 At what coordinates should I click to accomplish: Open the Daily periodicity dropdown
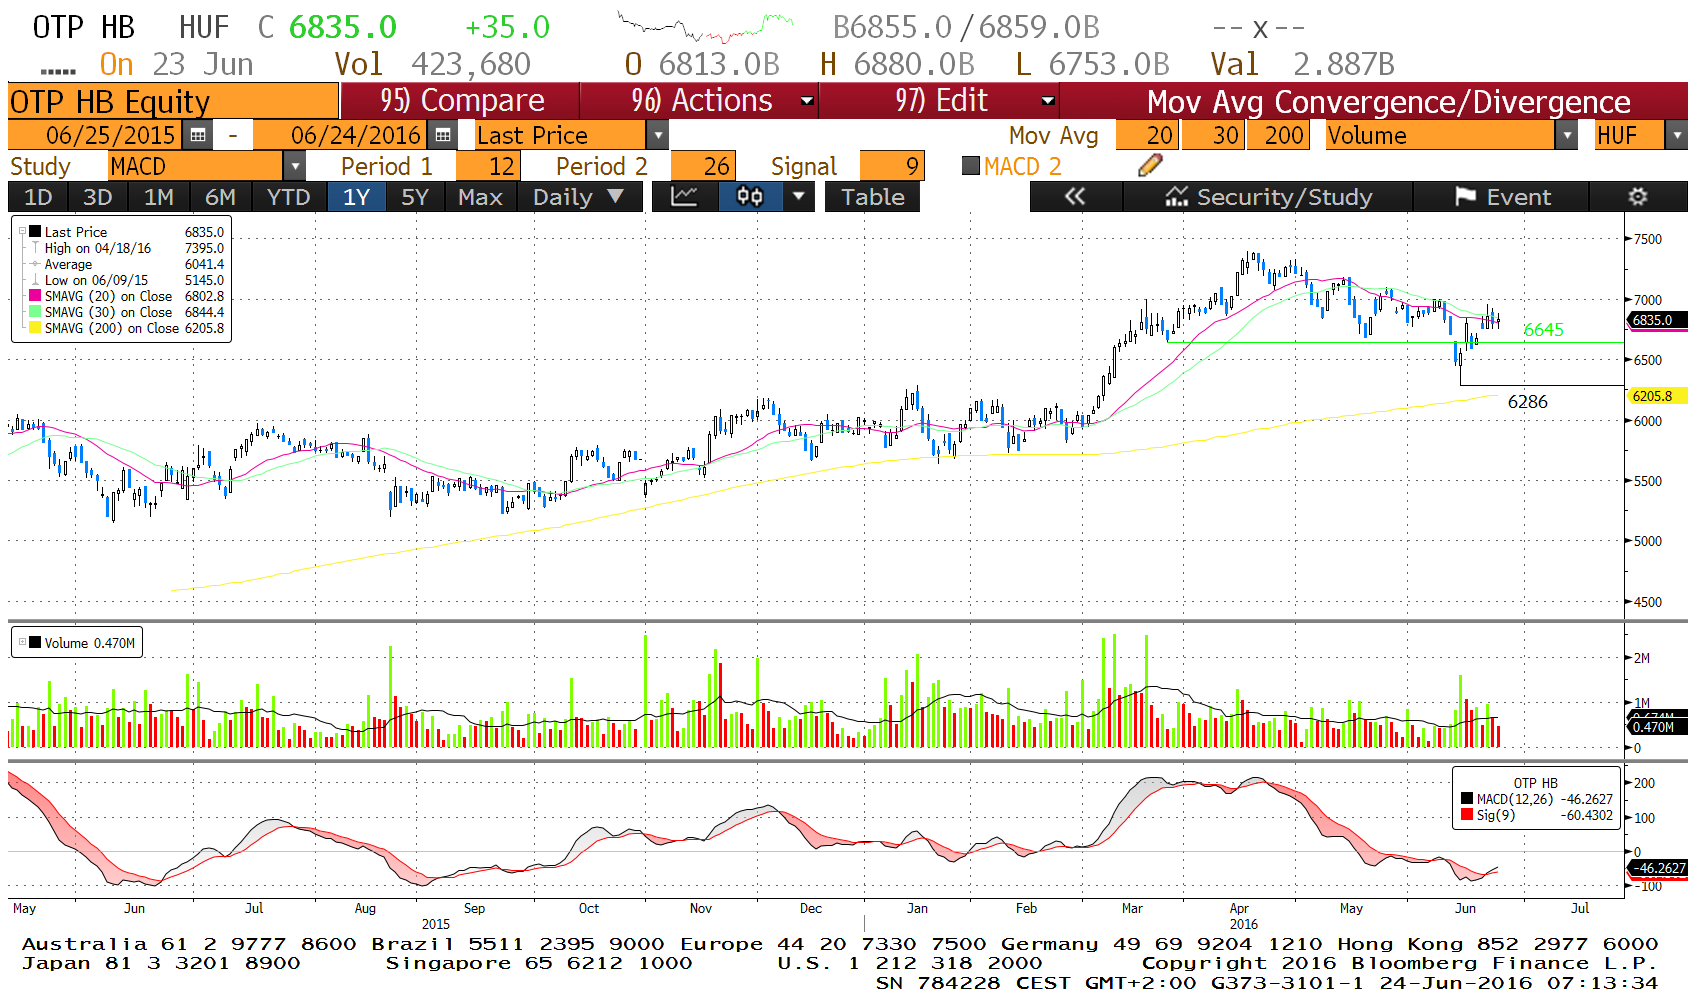pyautogui.click(x=578, y=197)
